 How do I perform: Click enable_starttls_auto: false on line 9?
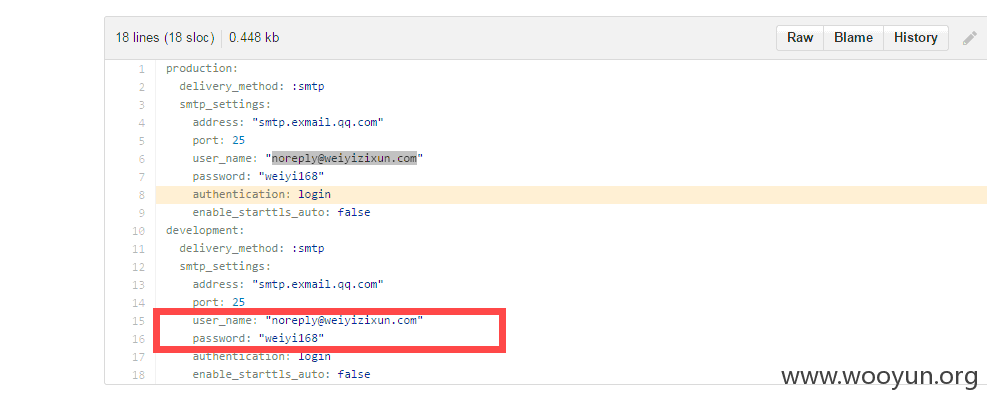(x=281, y=212)
